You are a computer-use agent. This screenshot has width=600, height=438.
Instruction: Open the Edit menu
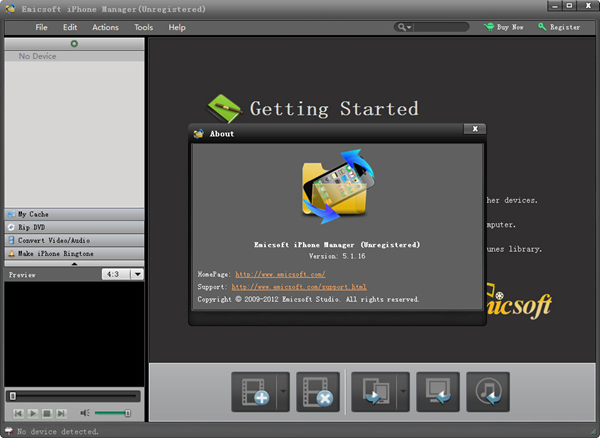coord(70,27)
